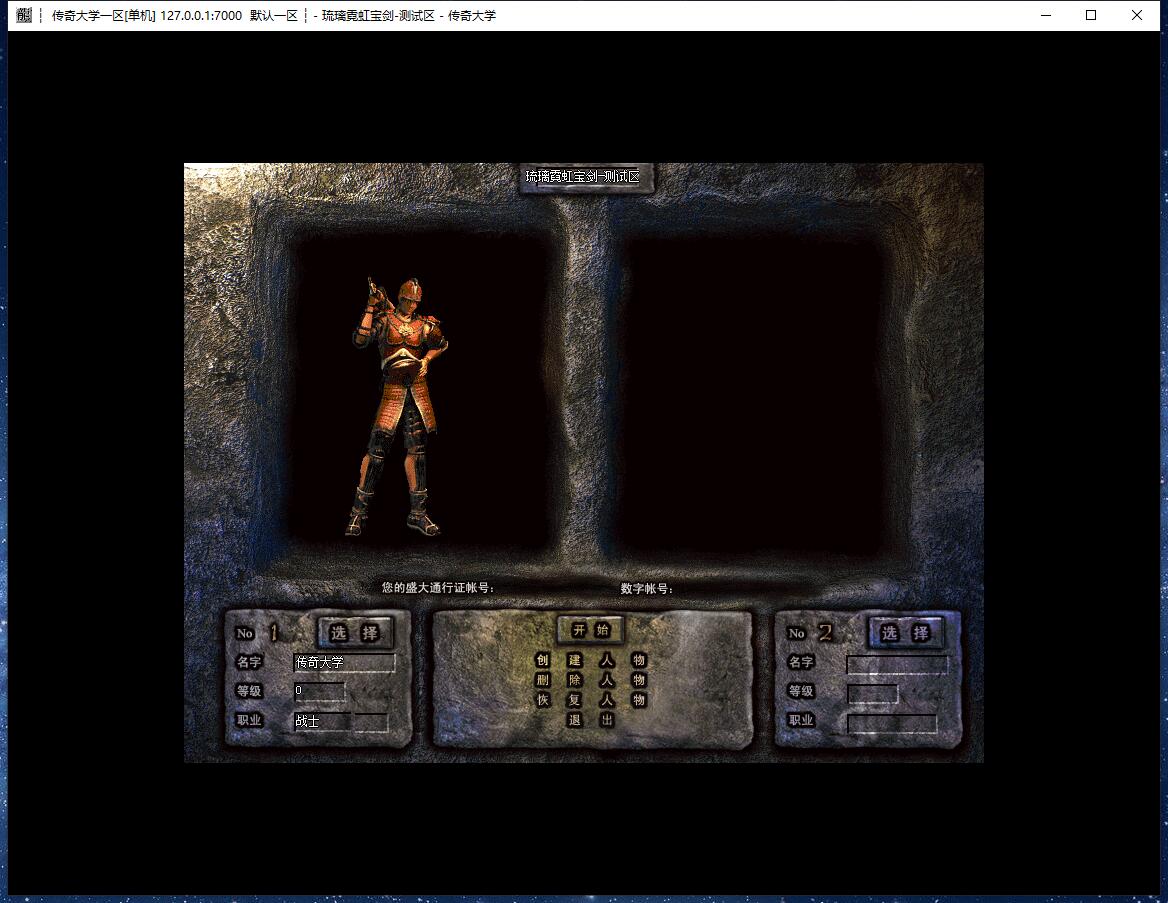Viewport: 1168px width, 903px height.
Task: Click the window title text 传奇大学一区[单机]
Action: [104, 16]
